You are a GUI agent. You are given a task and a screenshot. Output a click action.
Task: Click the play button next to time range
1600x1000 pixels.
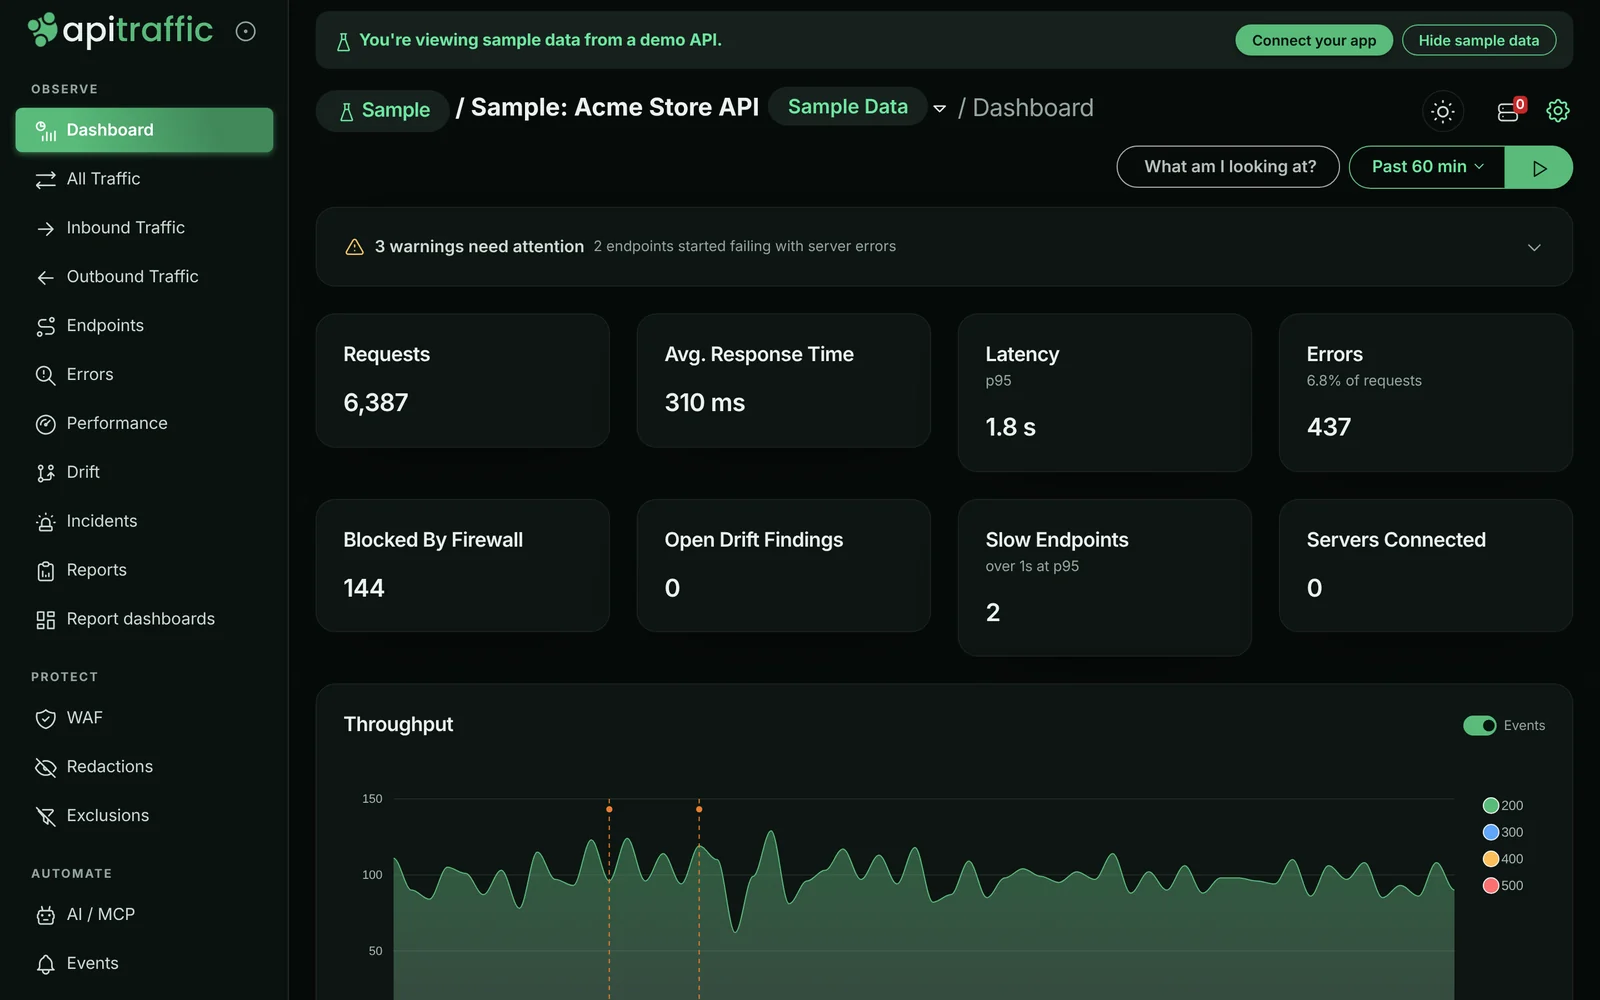point(1539,167)
